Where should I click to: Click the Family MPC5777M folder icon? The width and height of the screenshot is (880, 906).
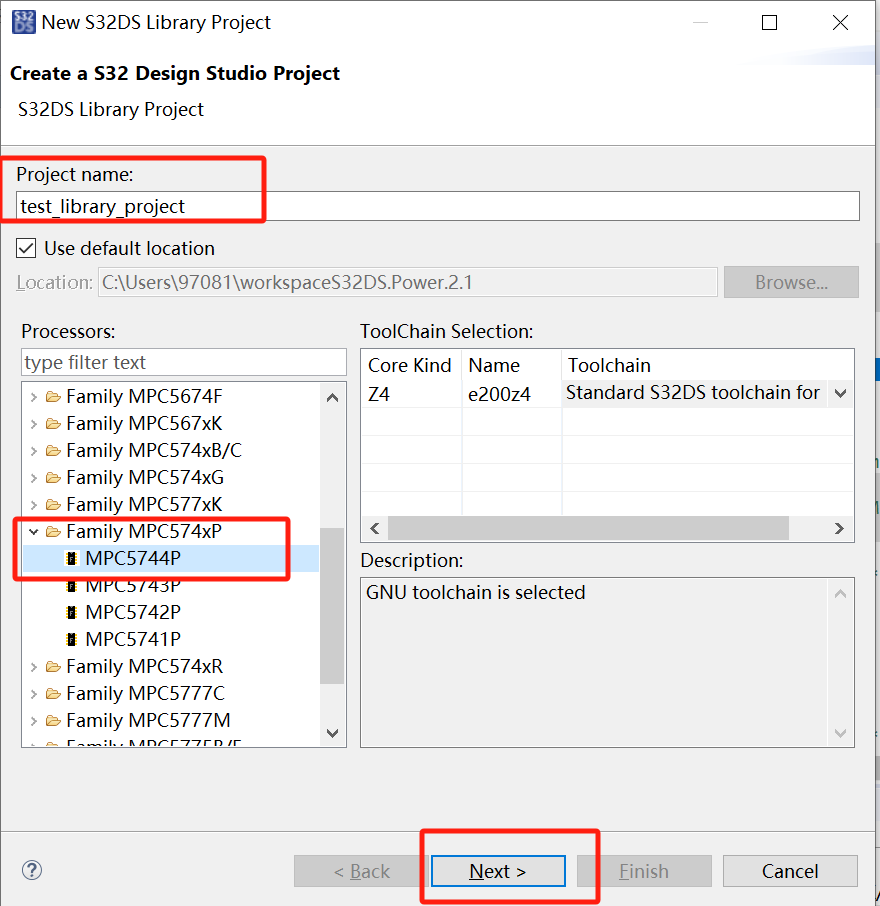tap(53, 721)
